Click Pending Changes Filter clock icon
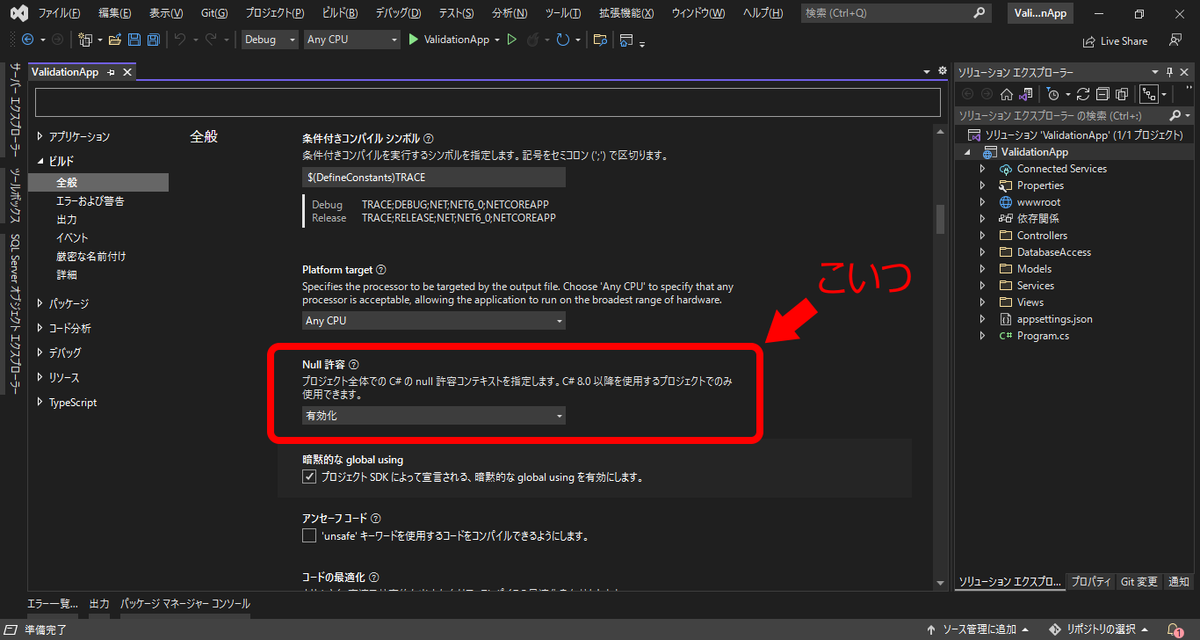 pos(1053,94)
